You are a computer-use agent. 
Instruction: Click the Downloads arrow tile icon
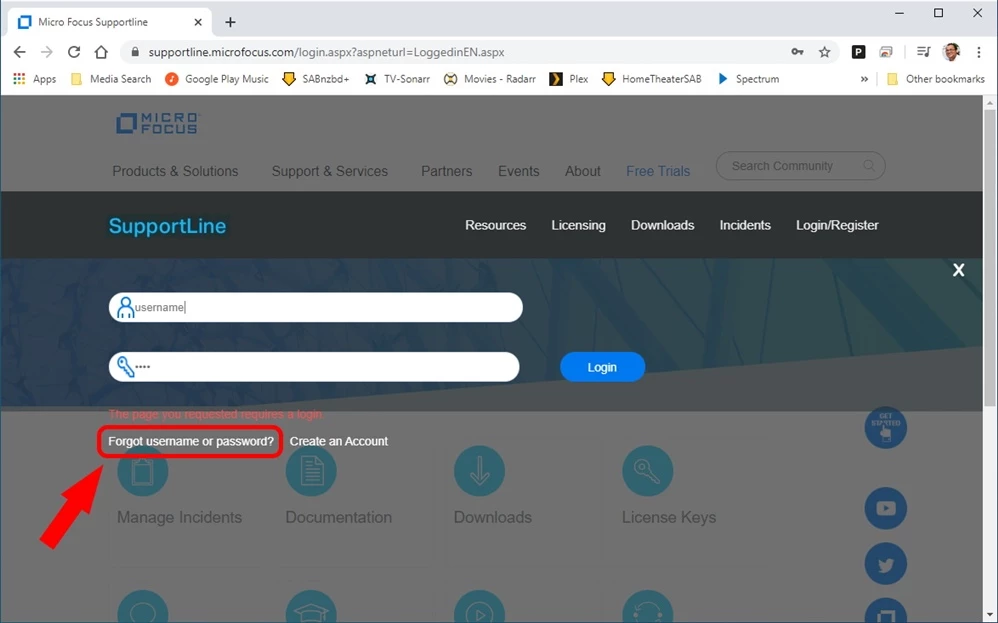[x=479, y=471]
